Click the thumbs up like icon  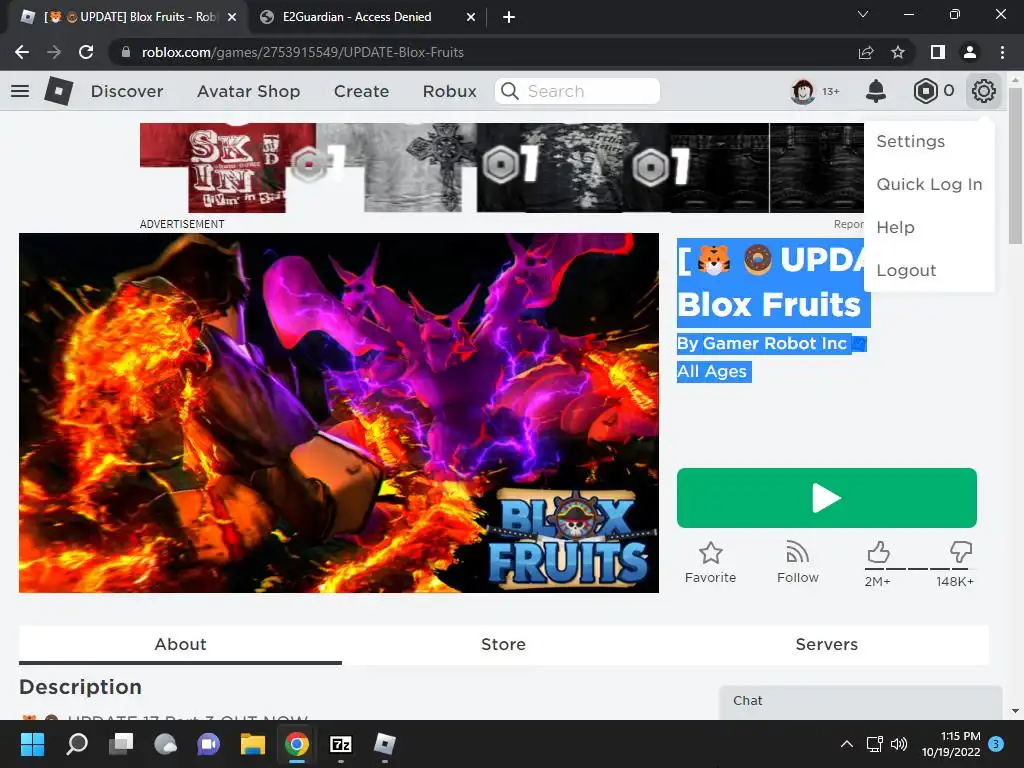pyautogui.click(x=878, y=552)
